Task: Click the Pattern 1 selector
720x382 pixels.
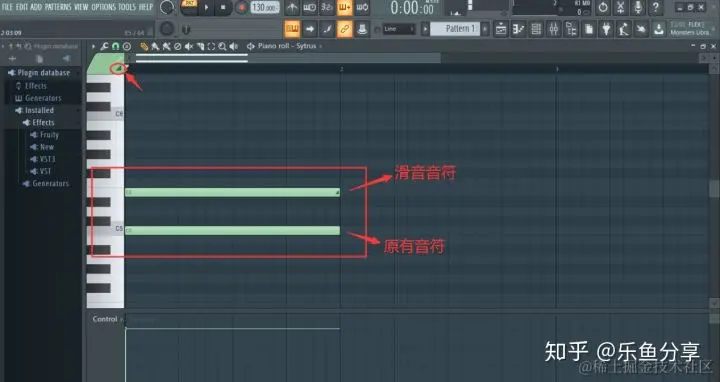Action: coord(456,29)
